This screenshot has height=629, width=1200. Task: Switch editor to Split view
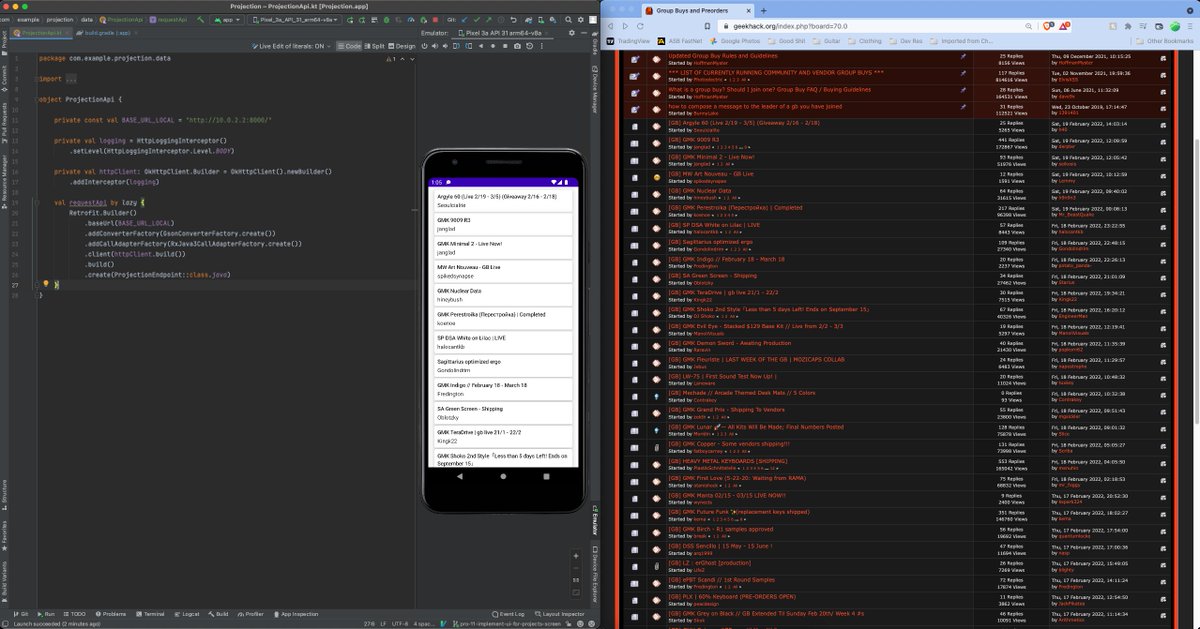pos(375,46)
